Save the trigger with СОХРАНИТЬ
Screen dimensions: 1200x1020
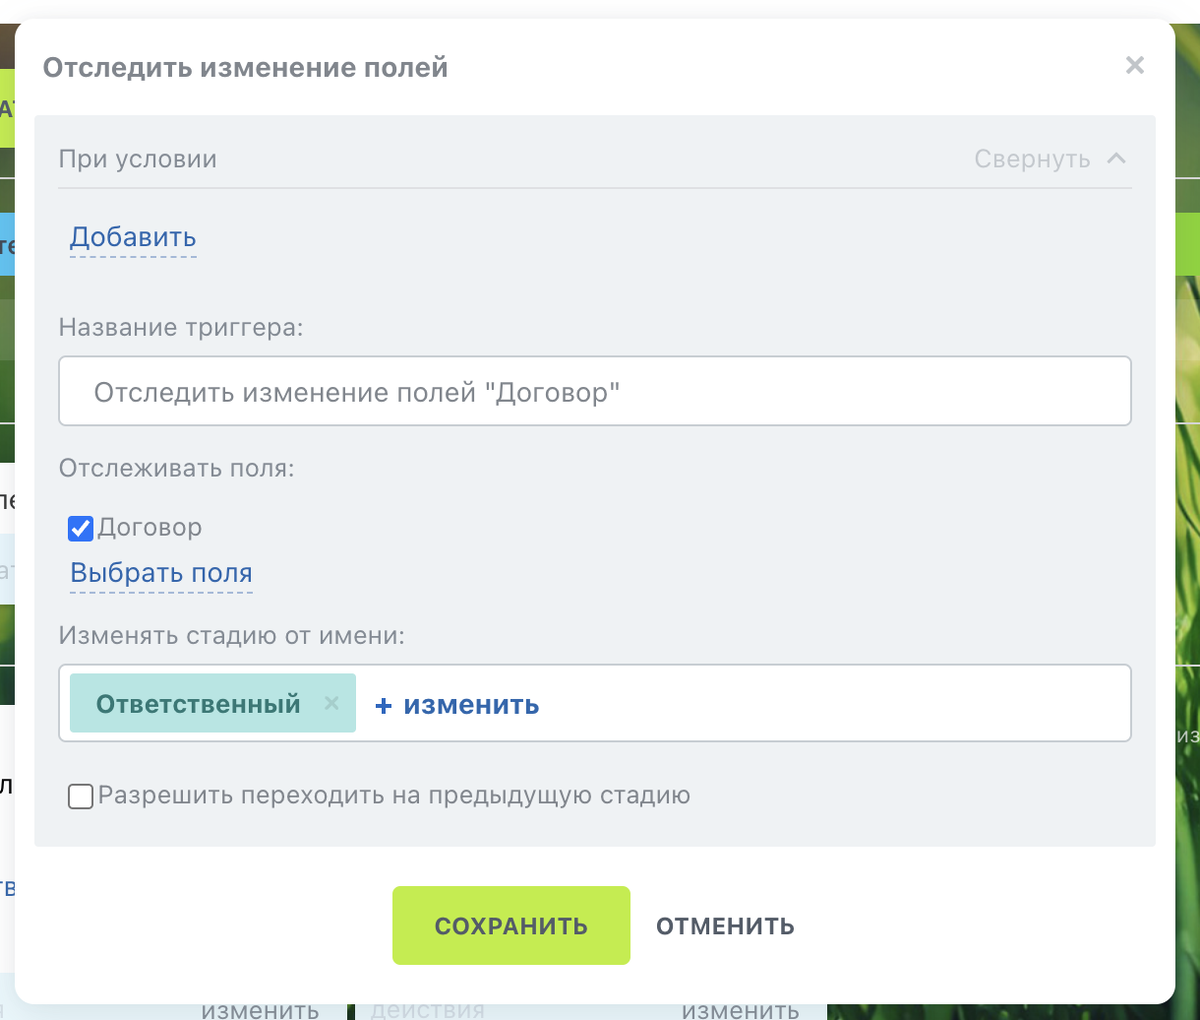(511, 925)
